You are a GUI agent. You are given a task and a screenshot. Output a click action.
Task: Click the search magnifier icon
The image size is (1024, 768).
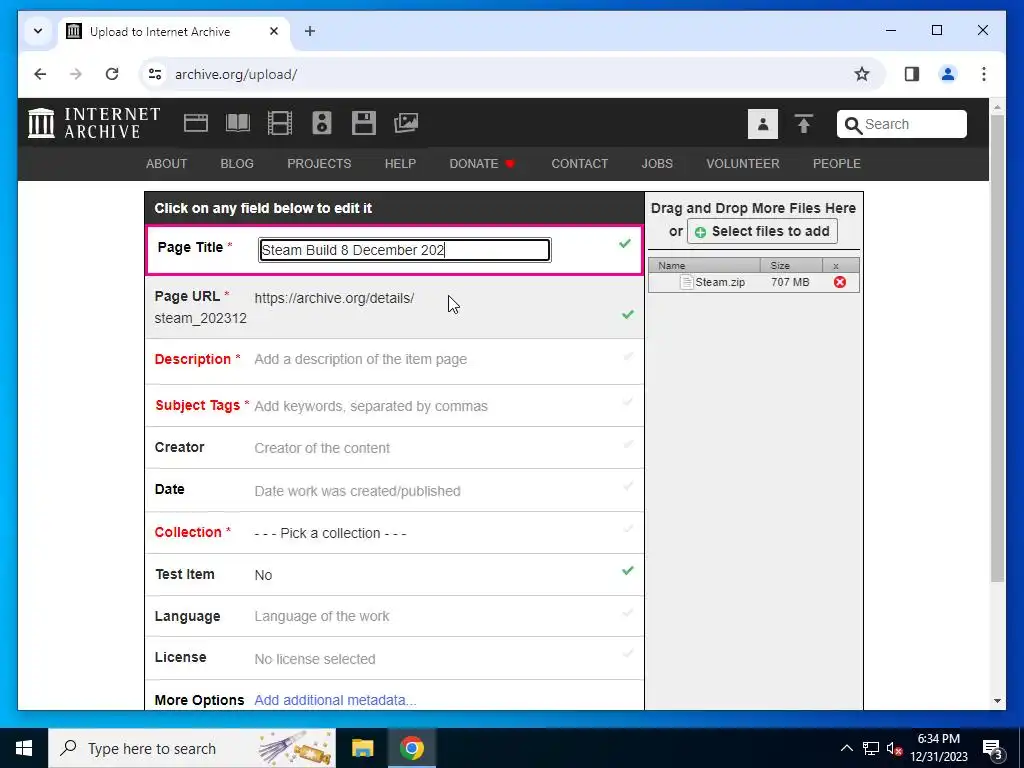[853, 125]
